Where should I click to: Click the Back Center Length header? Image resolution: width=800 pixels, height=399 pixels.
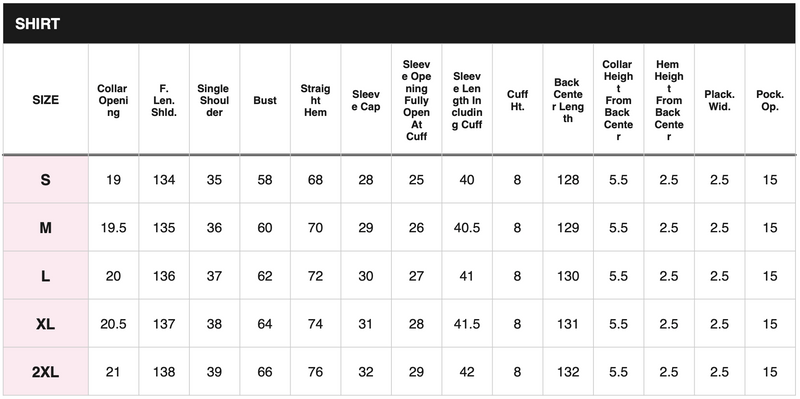tap(568, 100)
